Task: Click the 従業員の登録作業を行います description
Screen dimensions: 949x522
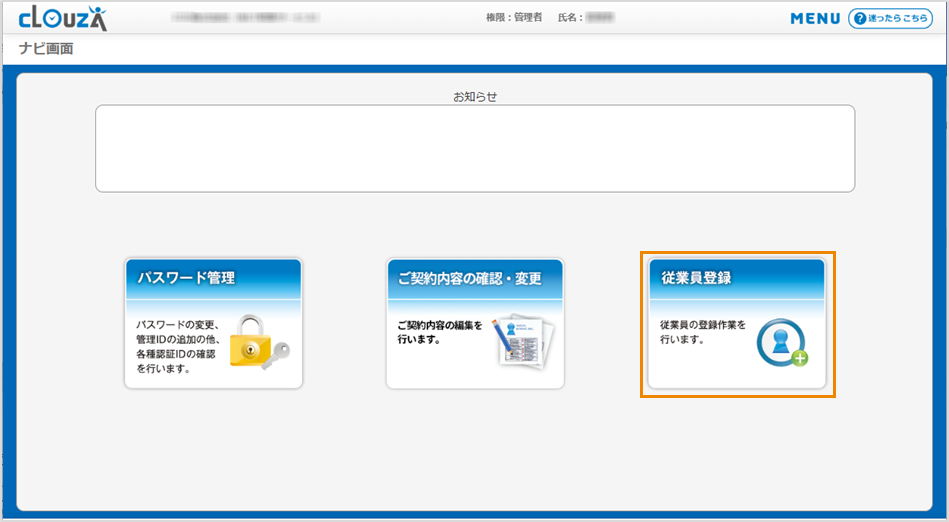Action: pos(702,332)
